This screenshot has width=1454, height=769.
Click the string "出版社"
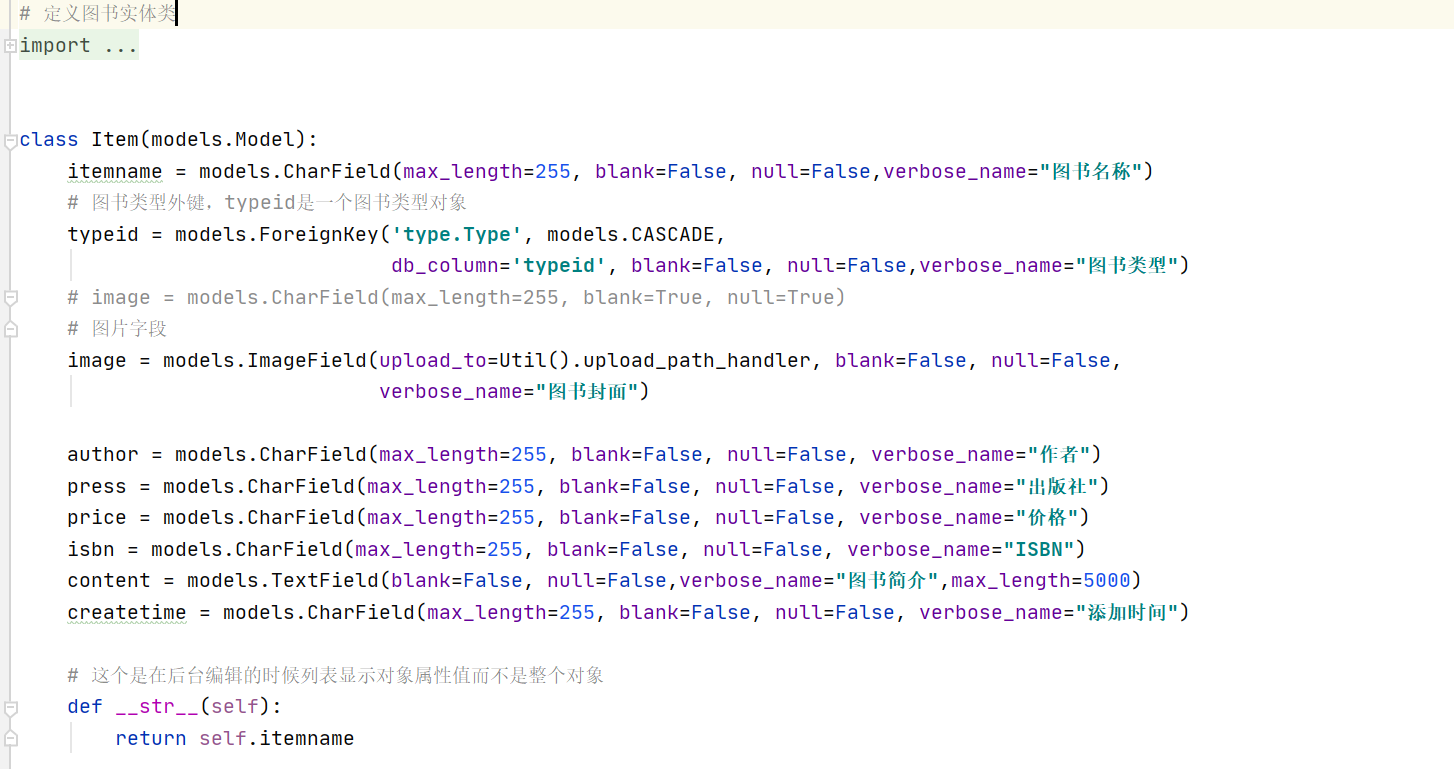coord(1058,487)
